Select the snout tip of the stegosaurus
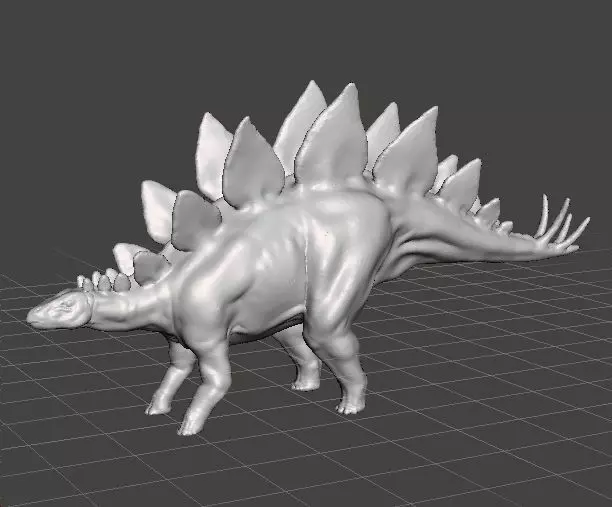This screenshot has height=507, width=612. tap(33, 317)
